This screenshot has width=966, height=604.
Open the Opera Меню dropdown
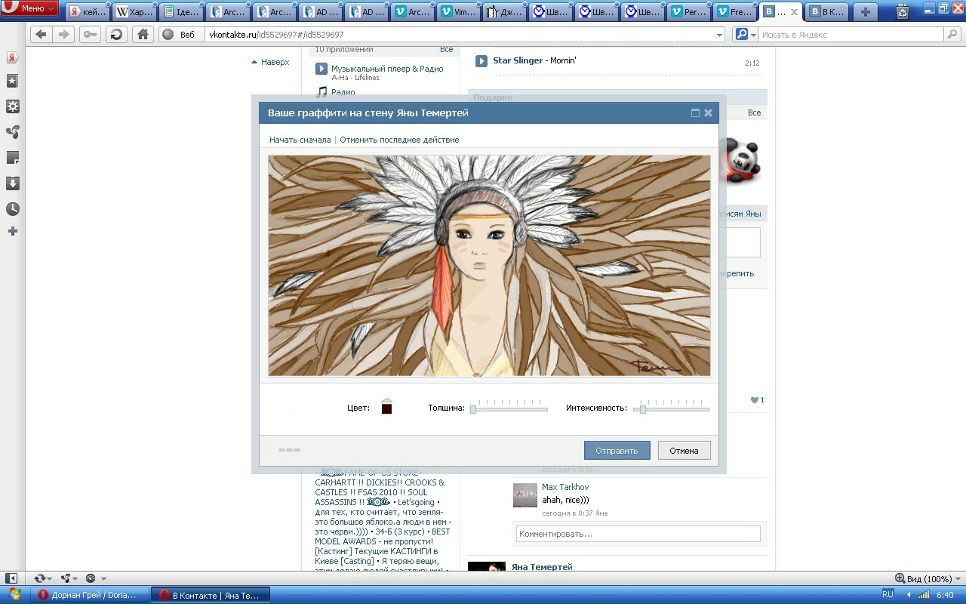click(30, 10)
